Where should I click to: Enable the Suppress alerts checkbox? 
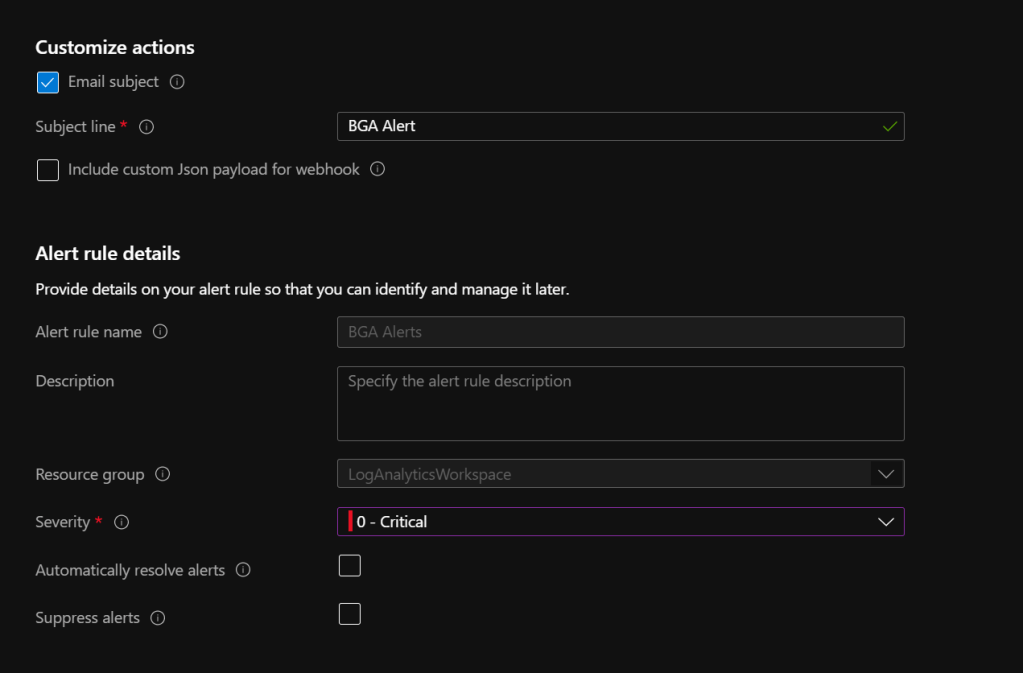pos(349,614)
